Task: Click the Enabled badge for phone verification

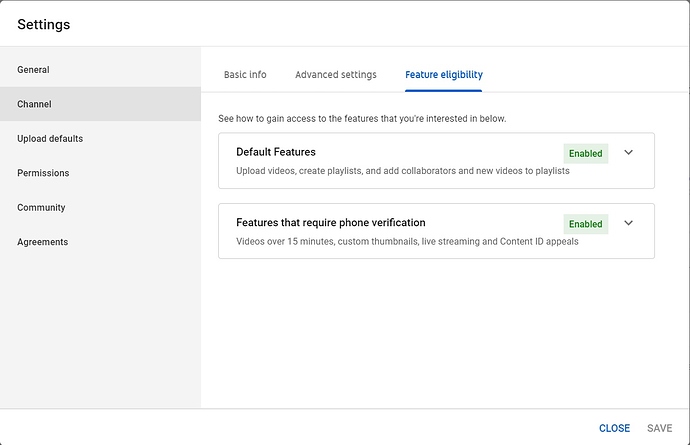Action: pyautogui.click(x=585, y=224)
